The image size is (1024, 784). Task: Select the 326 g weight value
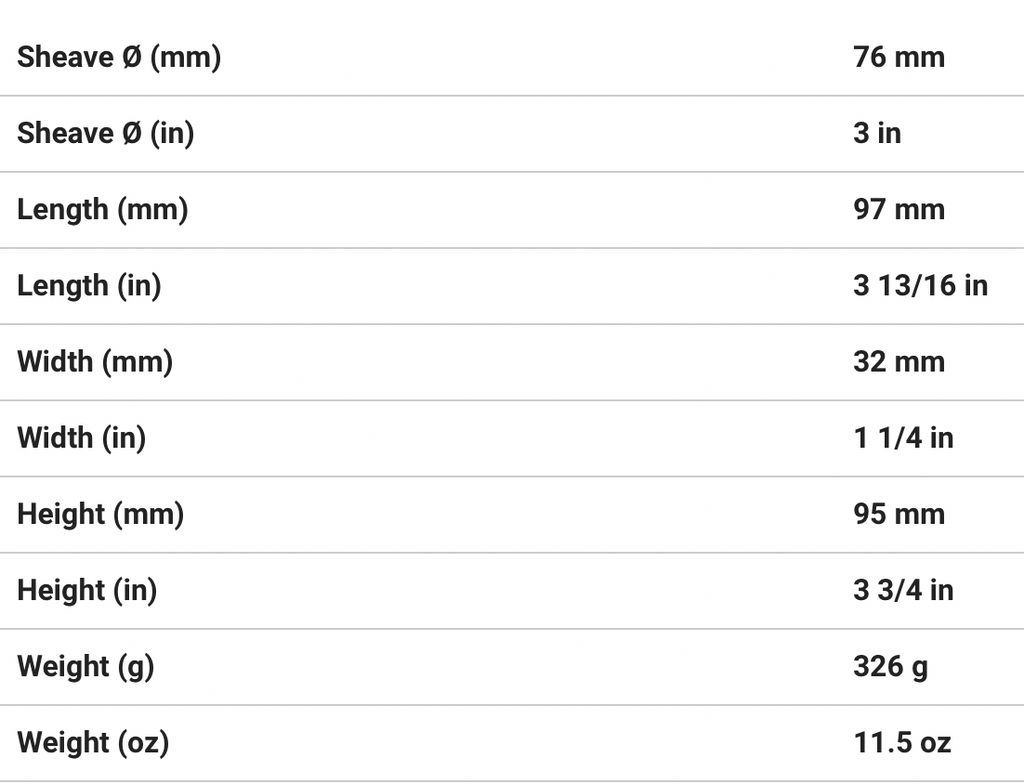click(x=890, y=666)
